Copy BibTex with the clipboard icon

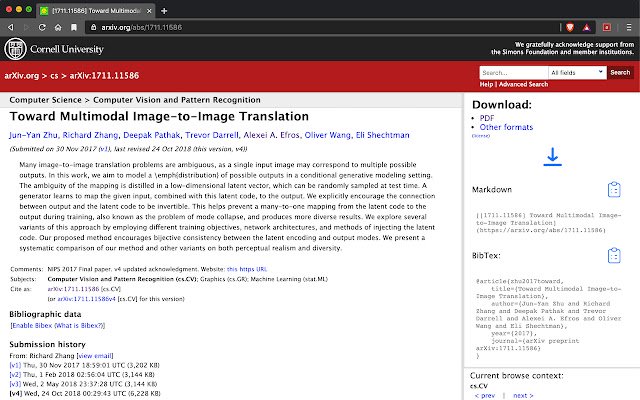(x=614, y=256)
